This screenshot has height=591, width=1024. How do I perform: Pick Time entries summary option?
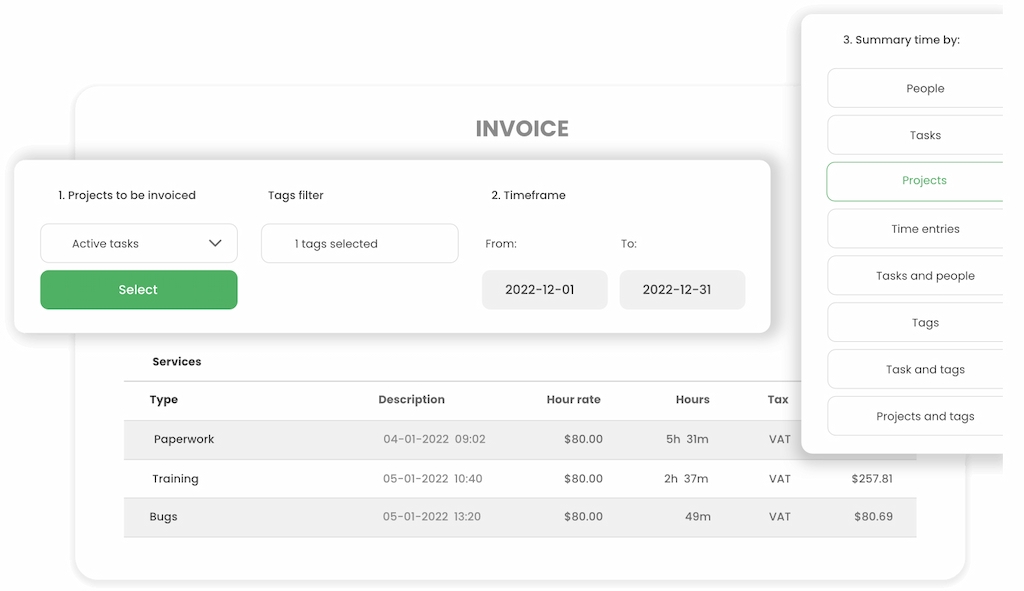click(922, 228)
